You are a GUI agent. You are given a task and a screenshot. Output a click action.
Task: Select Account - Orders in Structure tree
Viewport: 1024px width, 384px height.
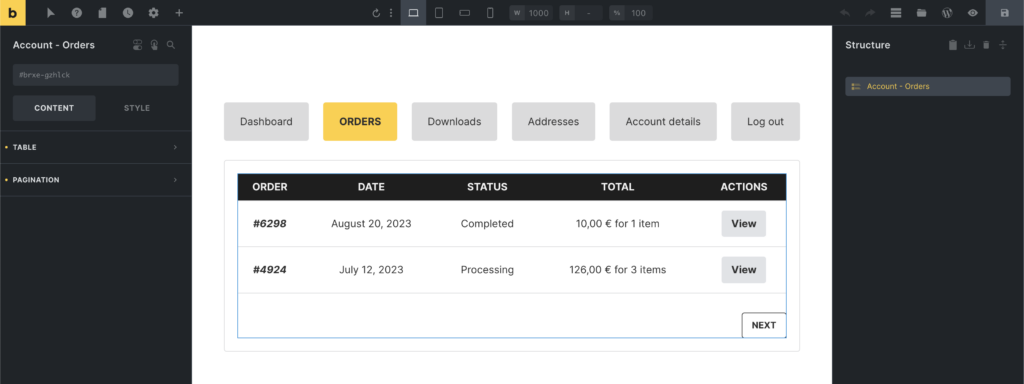[x=927, y=87]
